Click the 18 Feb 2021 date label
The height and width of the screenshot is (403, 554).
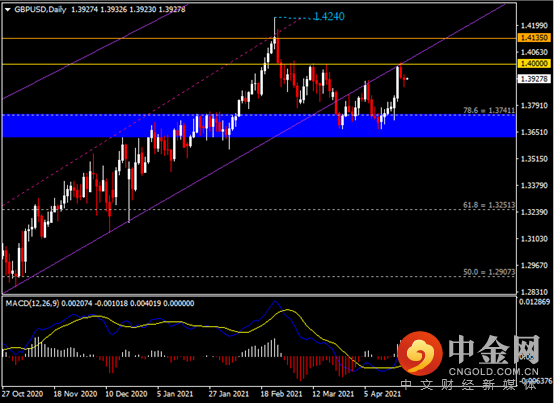281,394
